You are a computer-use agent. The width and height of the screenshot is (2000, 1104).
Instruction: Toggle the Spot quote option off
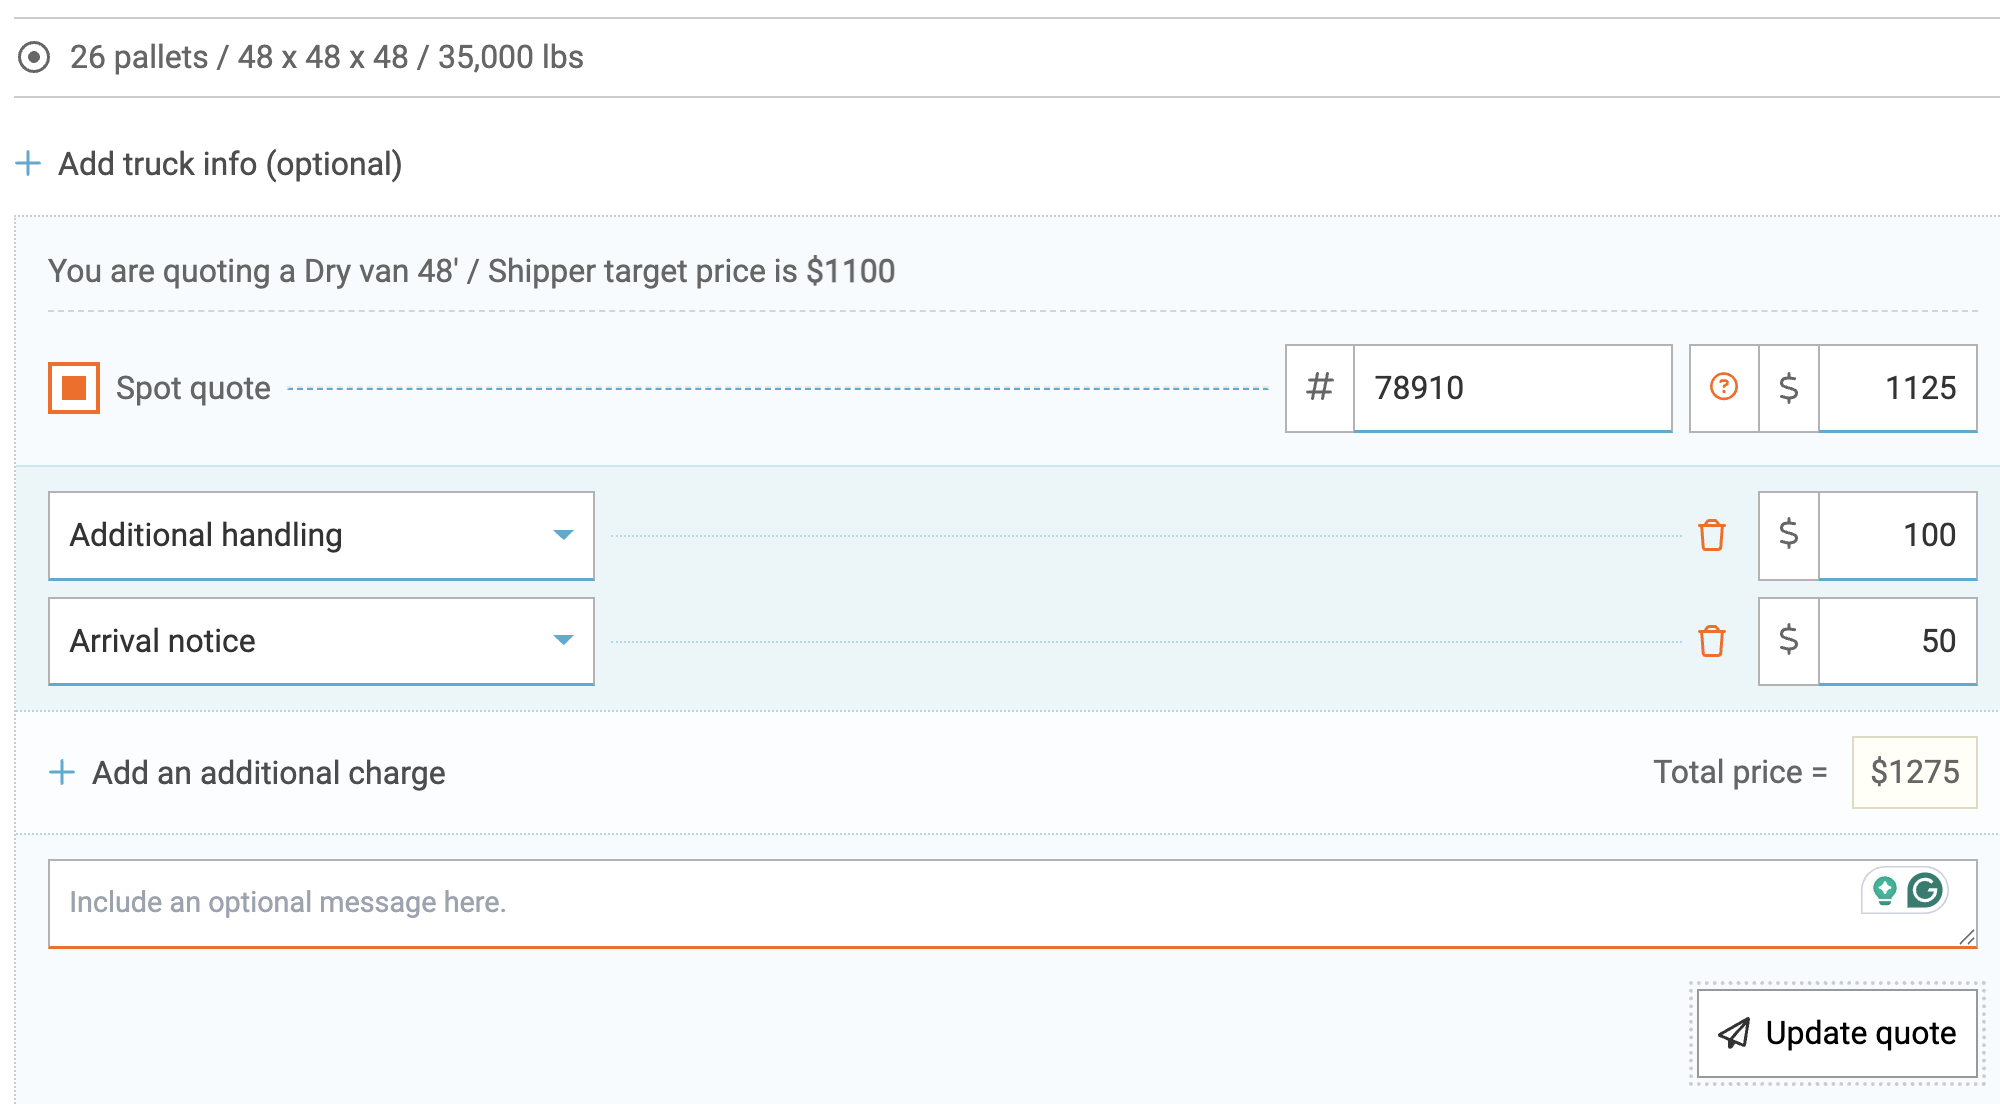click(x=73, y=387)
